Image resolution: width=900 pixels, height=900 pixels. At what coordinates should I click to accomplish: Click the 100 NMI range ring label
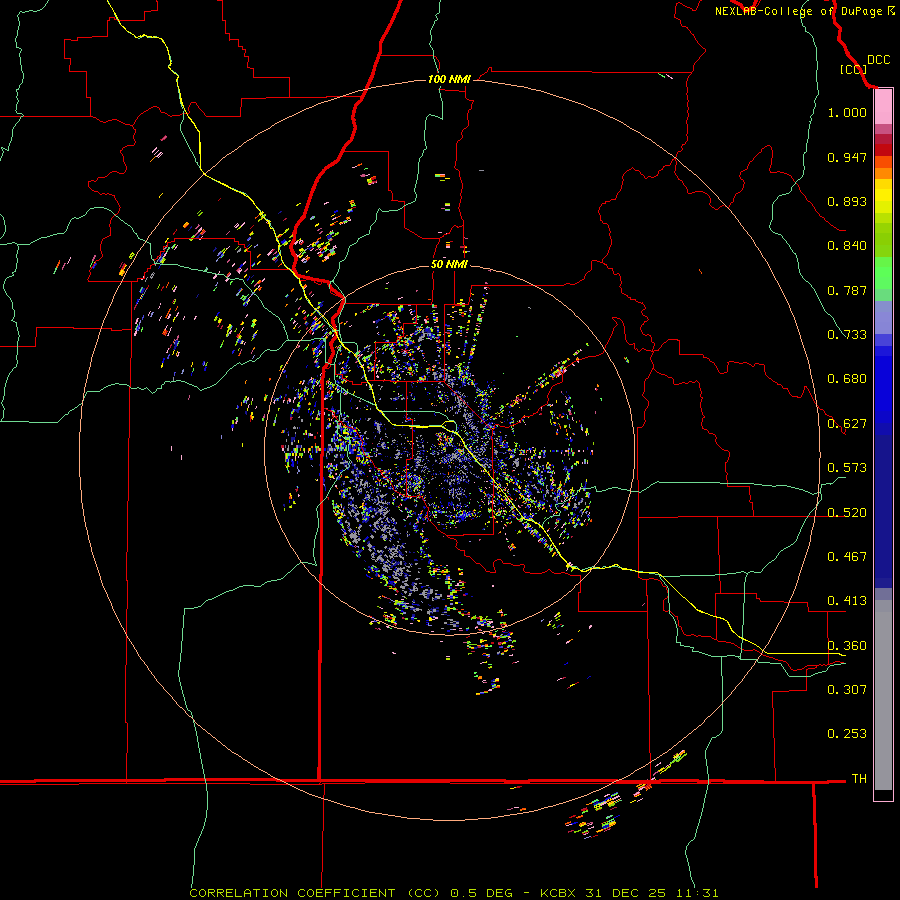(449, 79)
